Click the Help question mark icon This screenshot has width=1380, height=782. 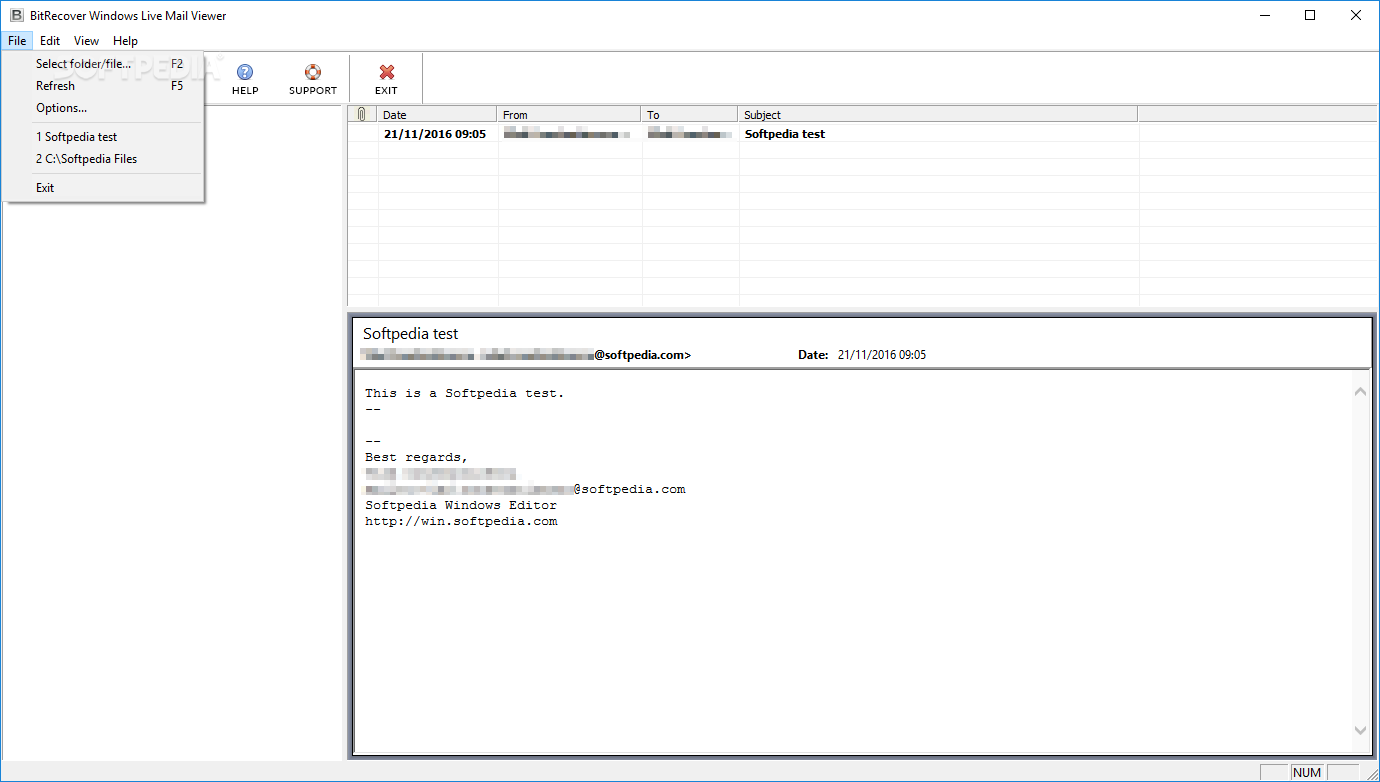245,72
